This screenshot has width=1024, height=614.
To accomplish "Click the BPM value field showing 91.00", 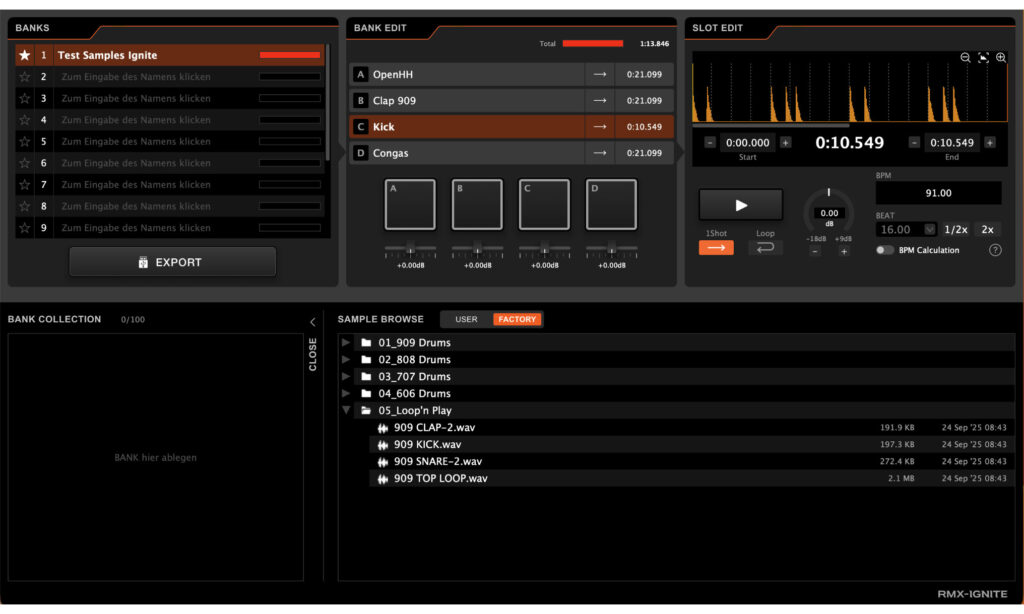I will [938, 191].
